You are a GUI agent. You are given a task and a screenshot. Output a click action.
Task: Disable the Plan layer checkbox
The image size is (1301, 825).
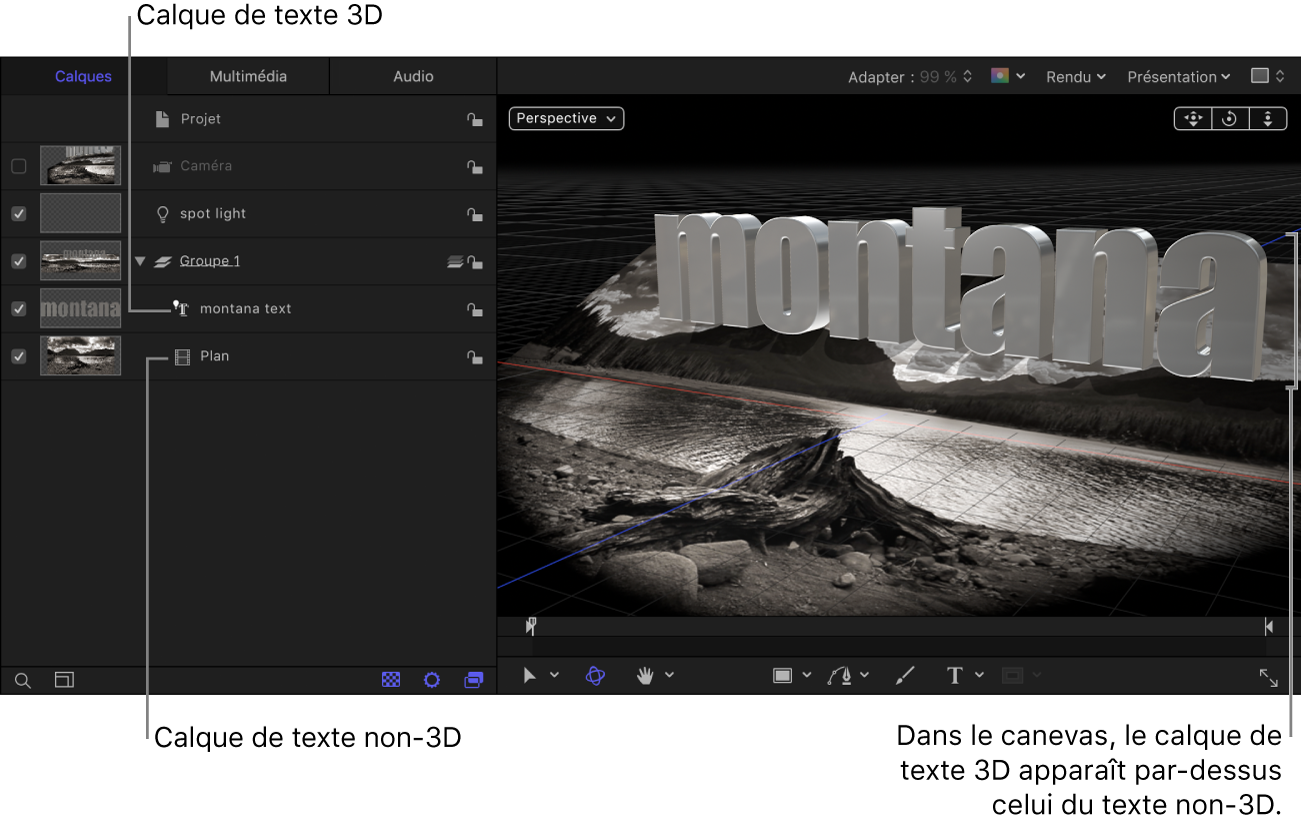click(x=18, y=355)
